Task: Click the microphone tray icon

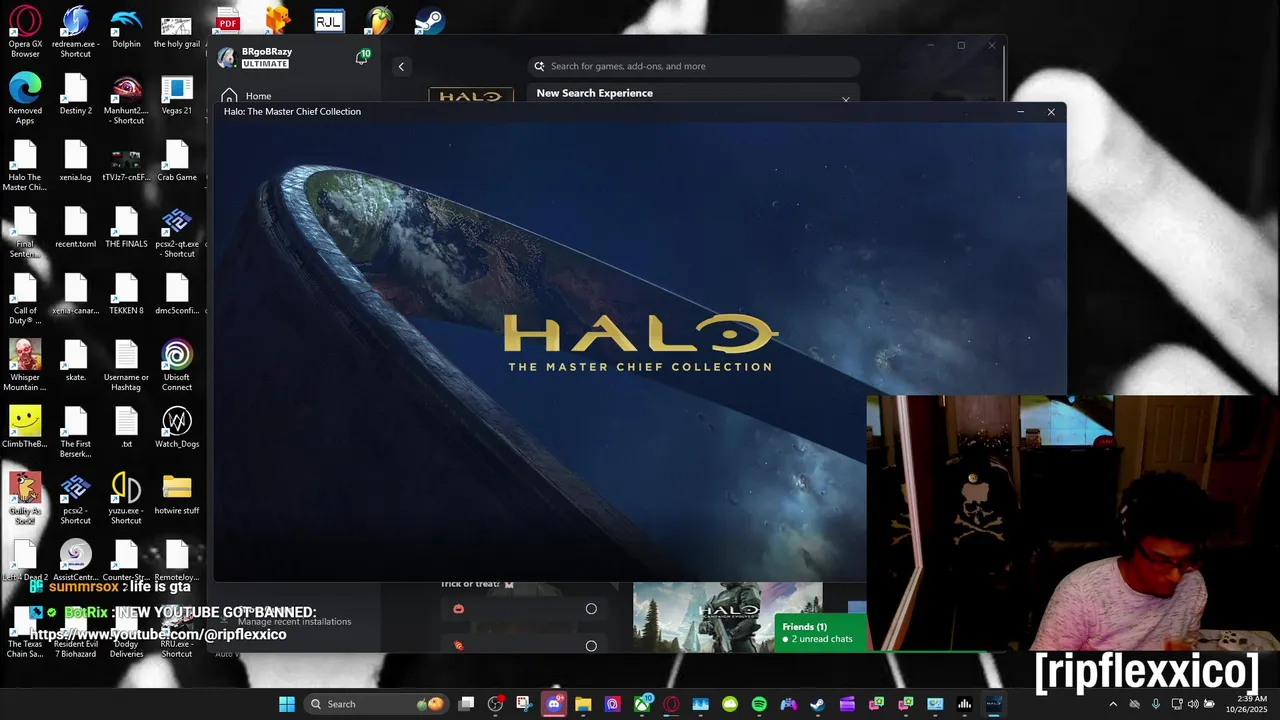Action: click(1156, 704)
